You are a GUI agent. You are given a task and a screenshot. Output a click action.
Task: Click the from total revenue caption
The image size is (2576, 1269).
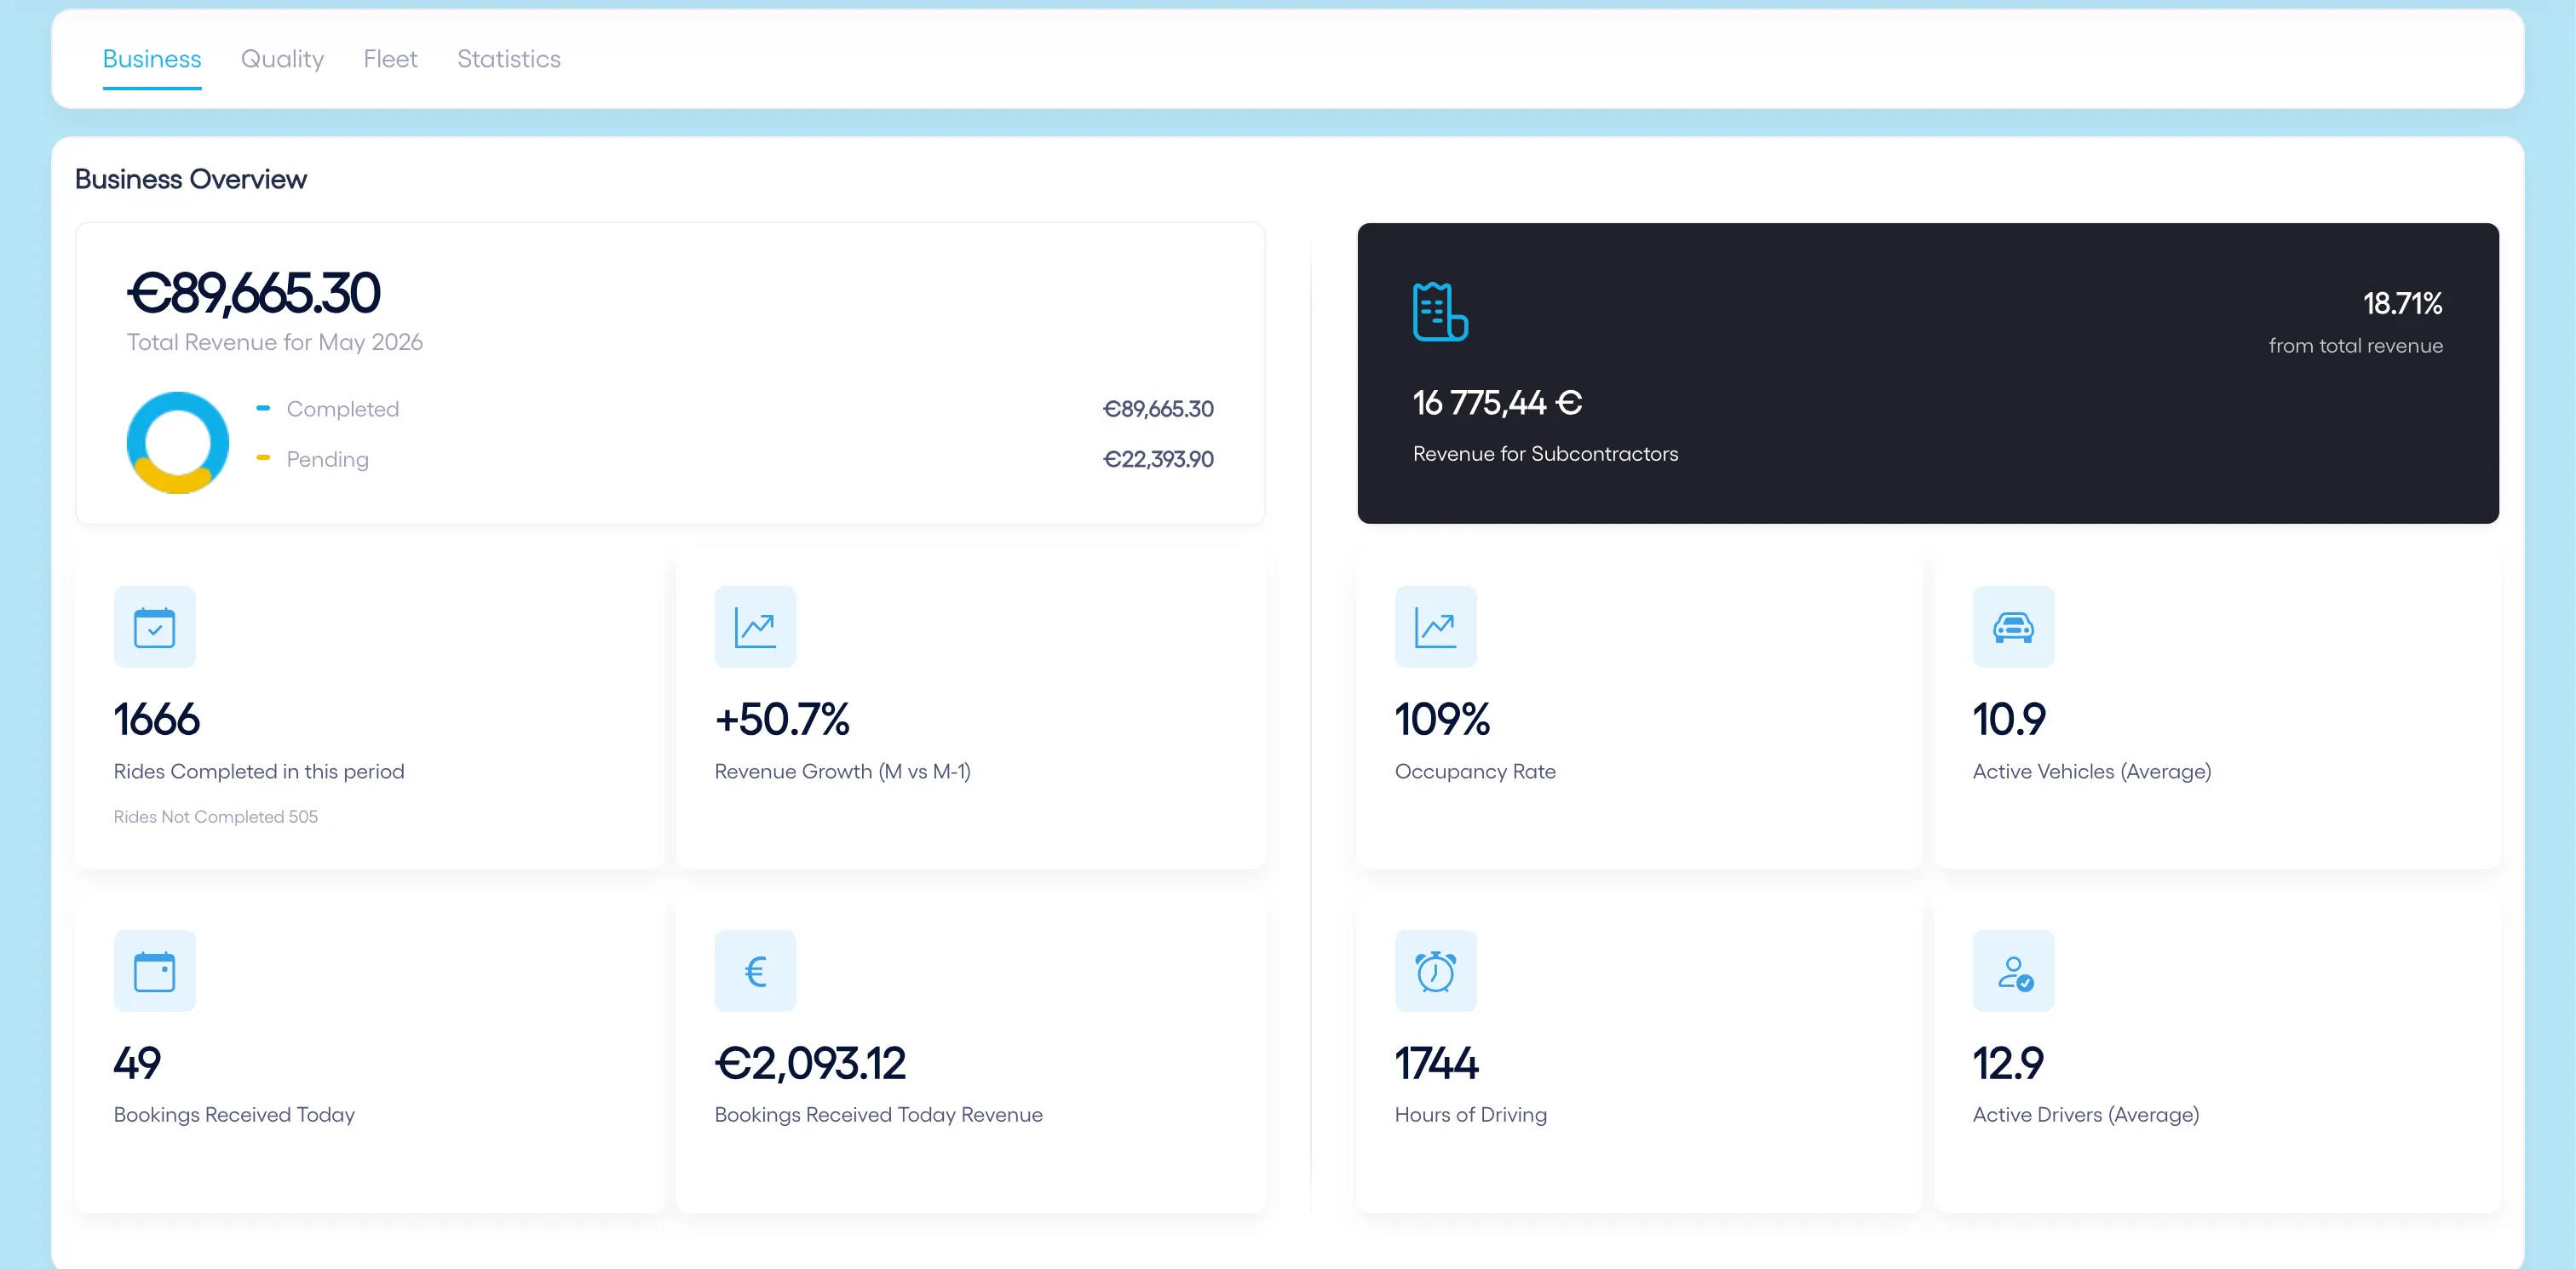pyautogui.click(x=2355, y=346)
